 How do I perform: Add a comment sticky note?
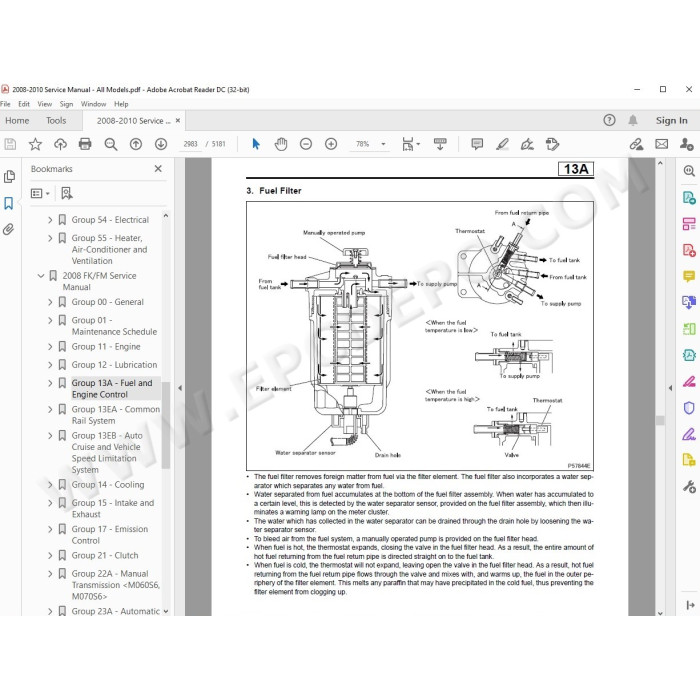[477, 144]
